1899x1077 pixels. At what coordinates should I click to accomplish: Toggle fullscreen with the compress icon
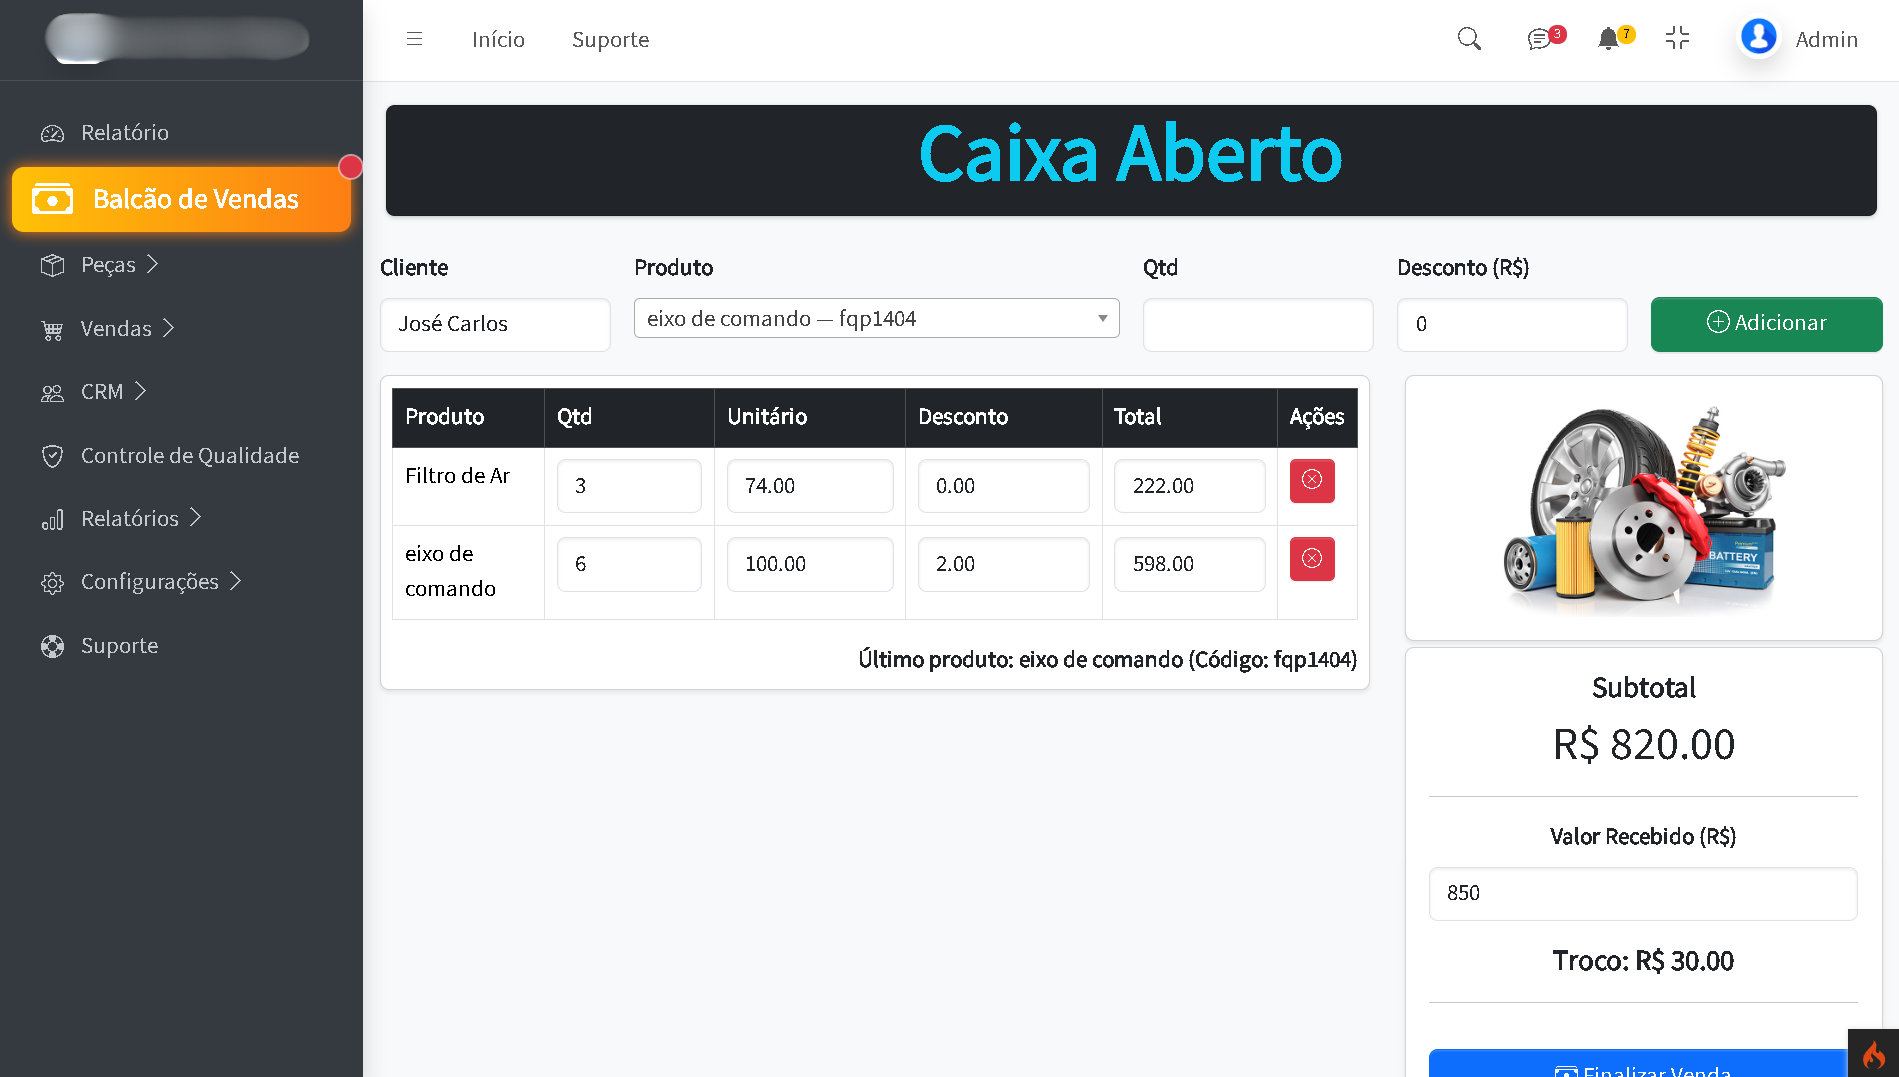[x=1677, y=39]
